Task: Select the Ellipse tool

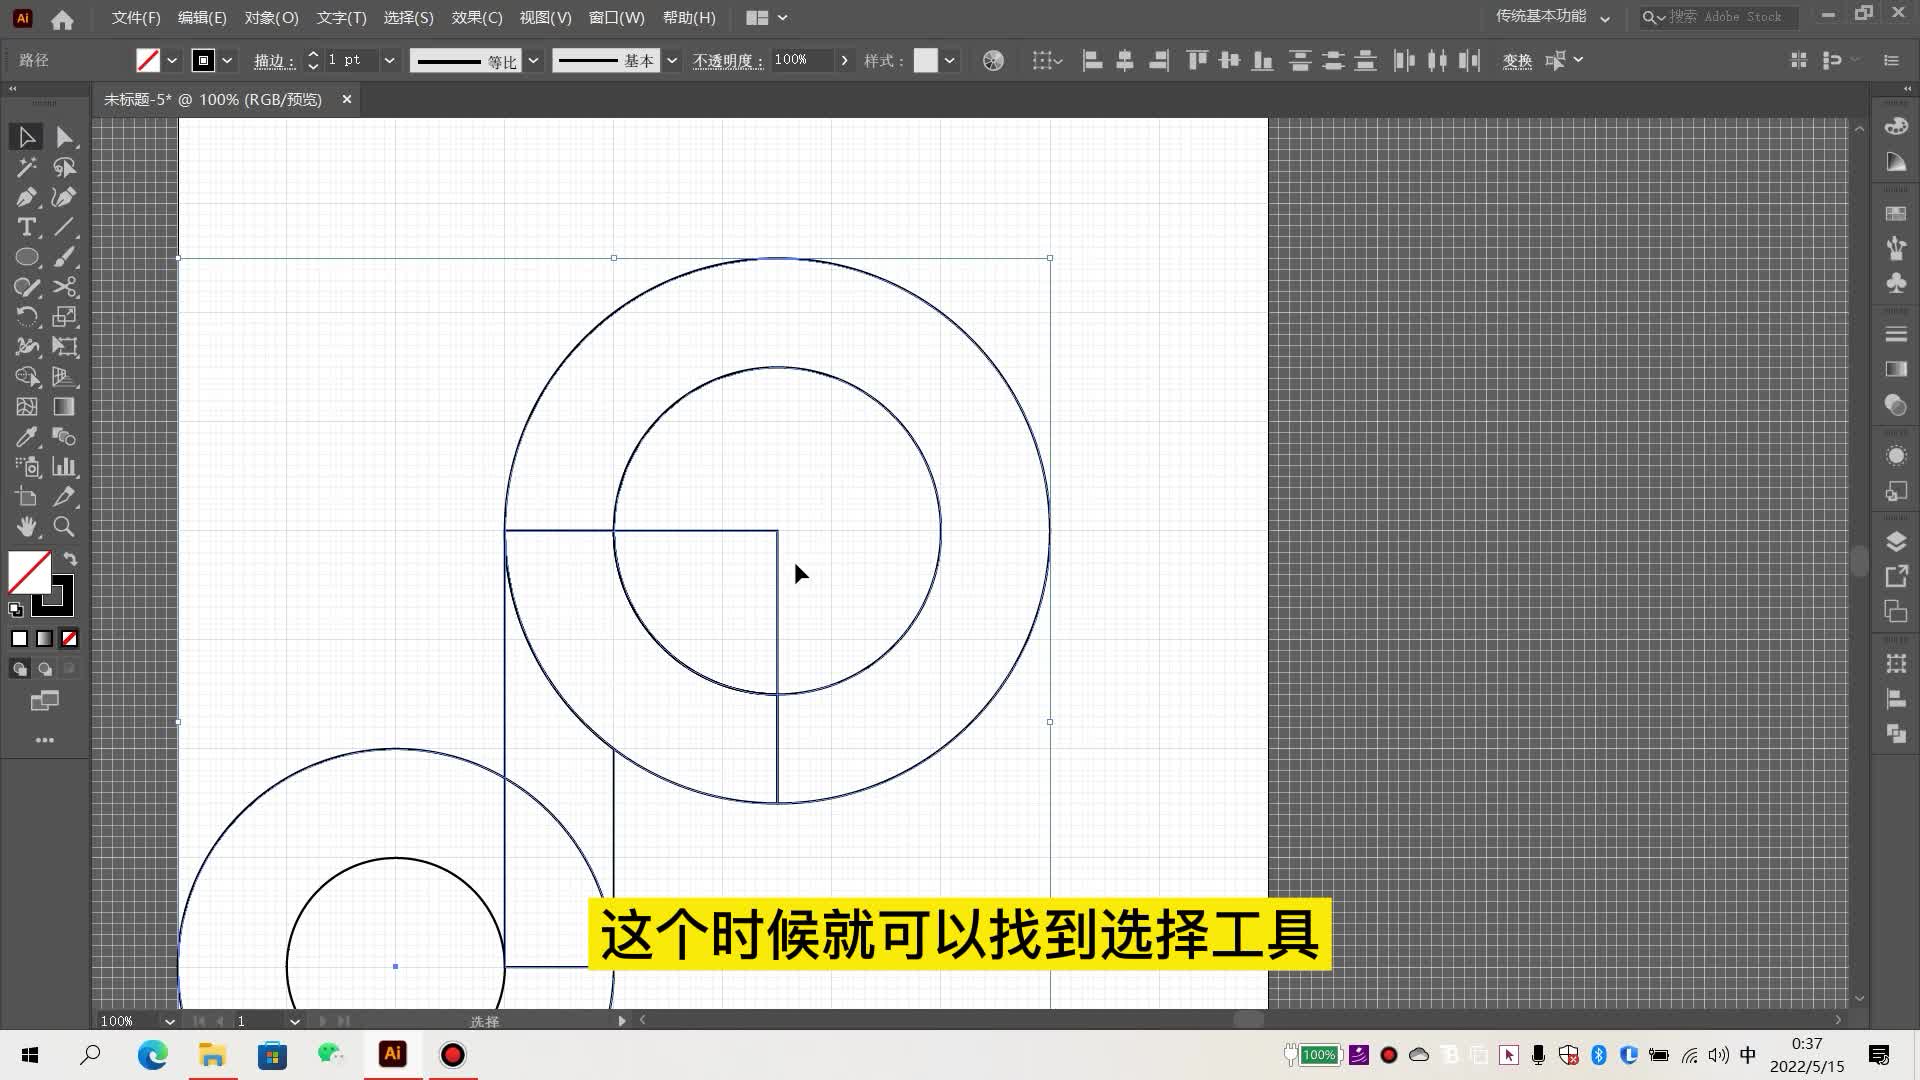Action: tap(27, 257)
